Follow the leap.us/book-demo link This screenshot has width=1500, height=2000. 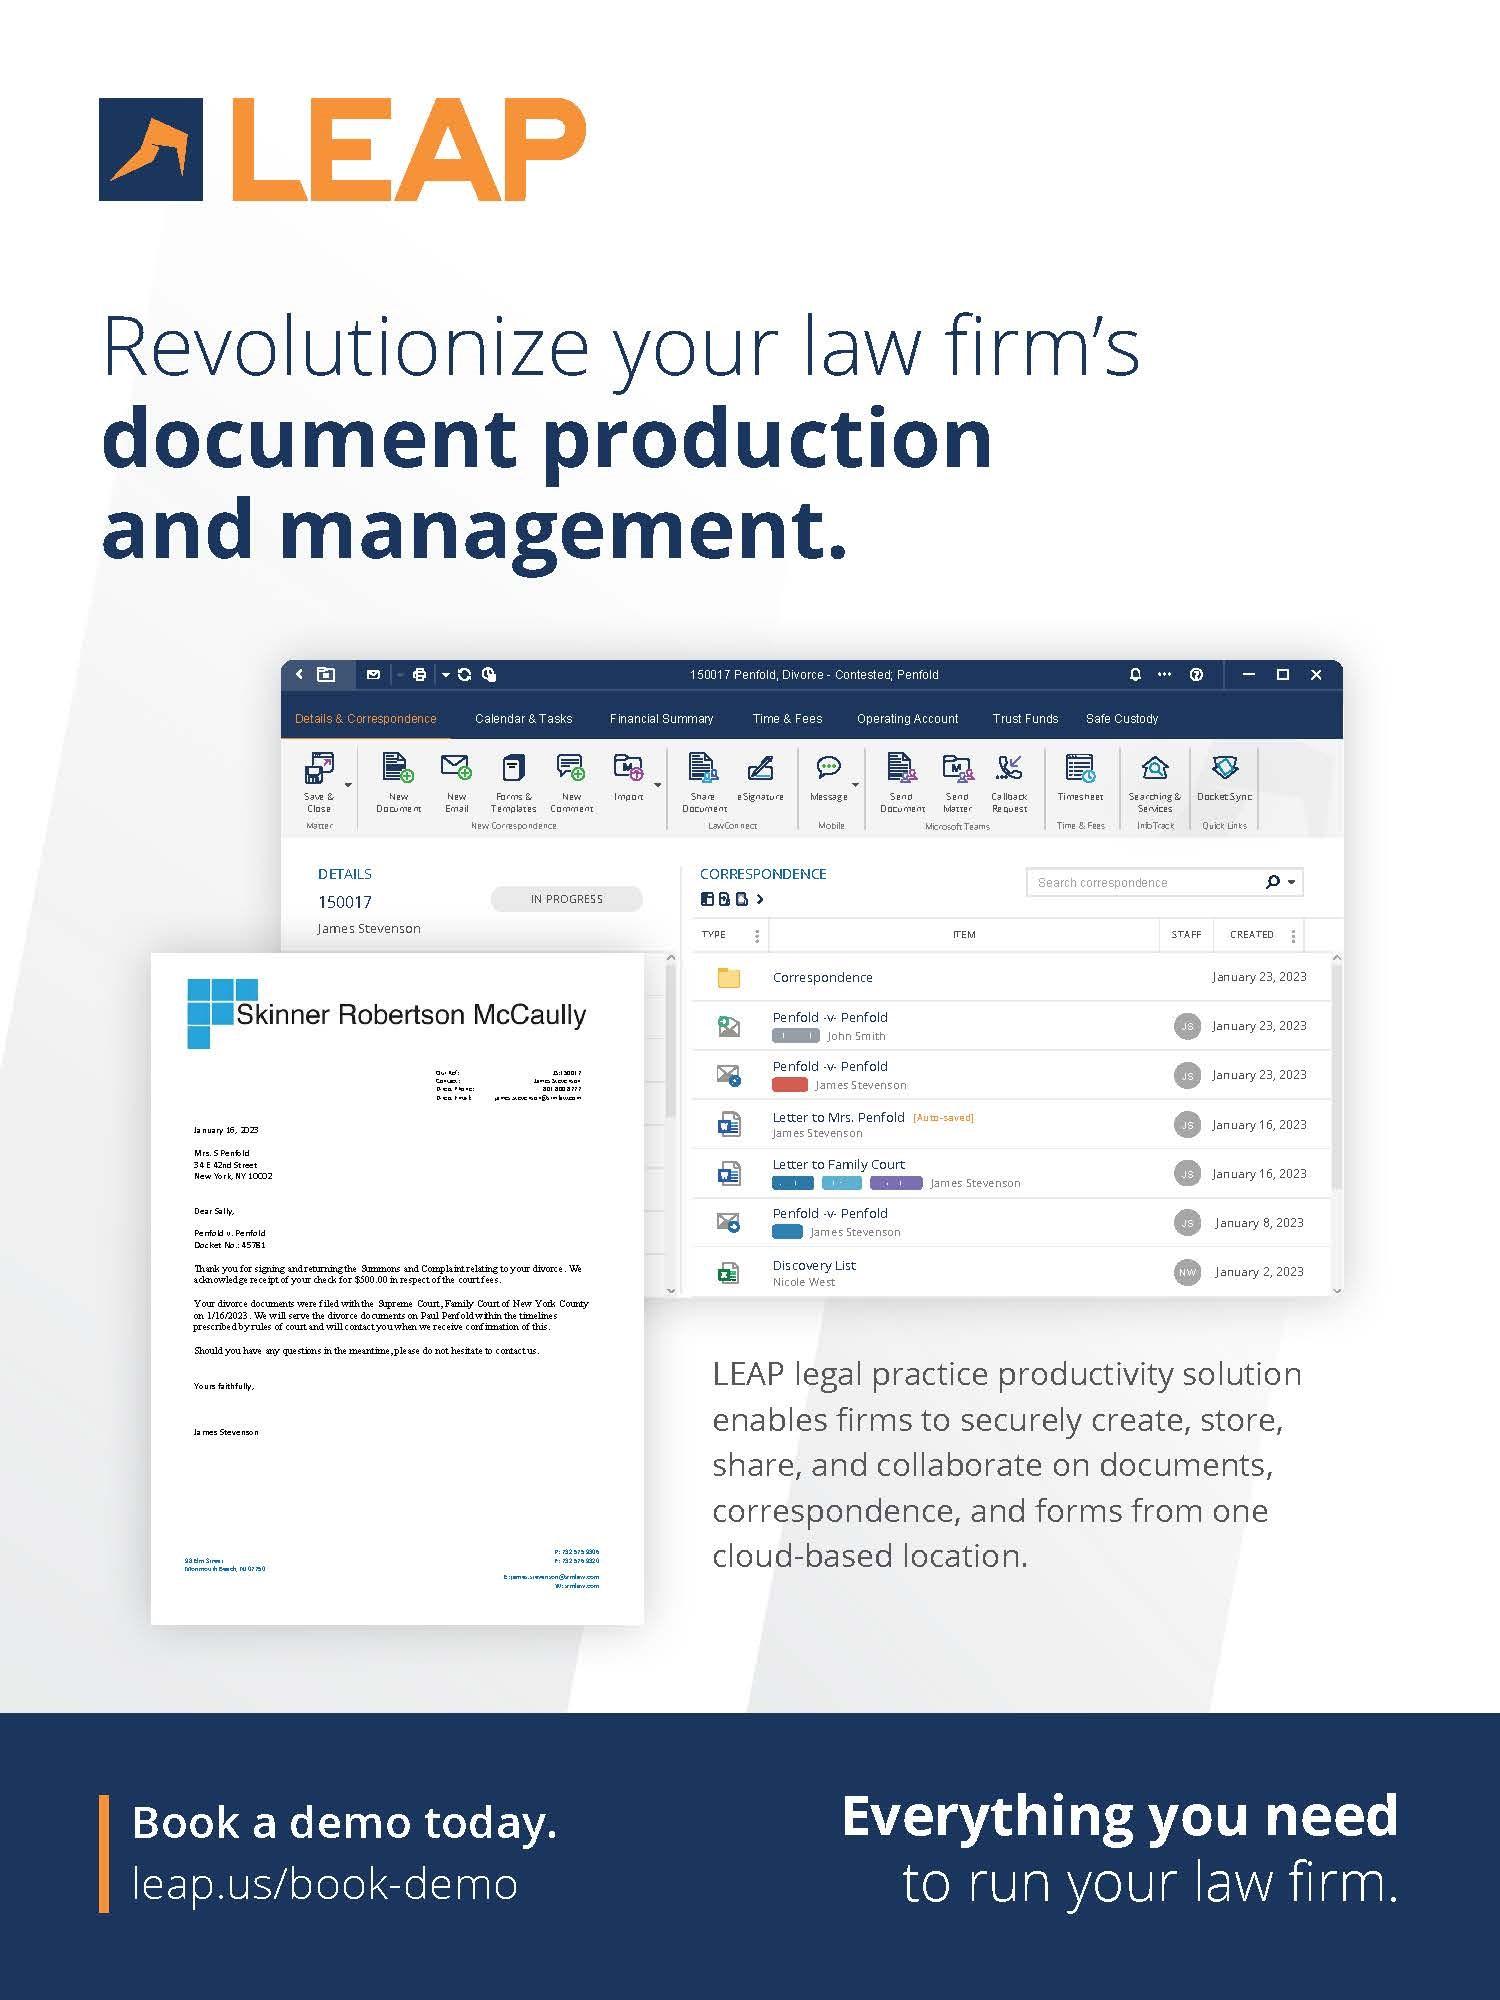click(325, 1884)
